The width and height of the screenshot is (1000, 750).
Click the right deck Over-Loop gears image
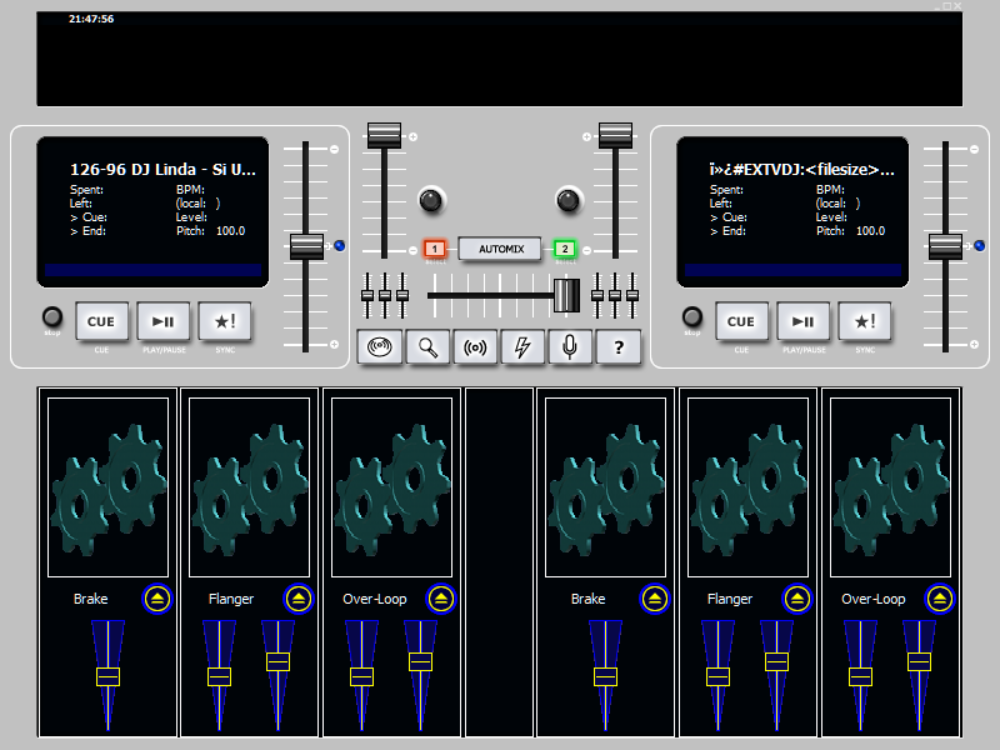[890, 488]
